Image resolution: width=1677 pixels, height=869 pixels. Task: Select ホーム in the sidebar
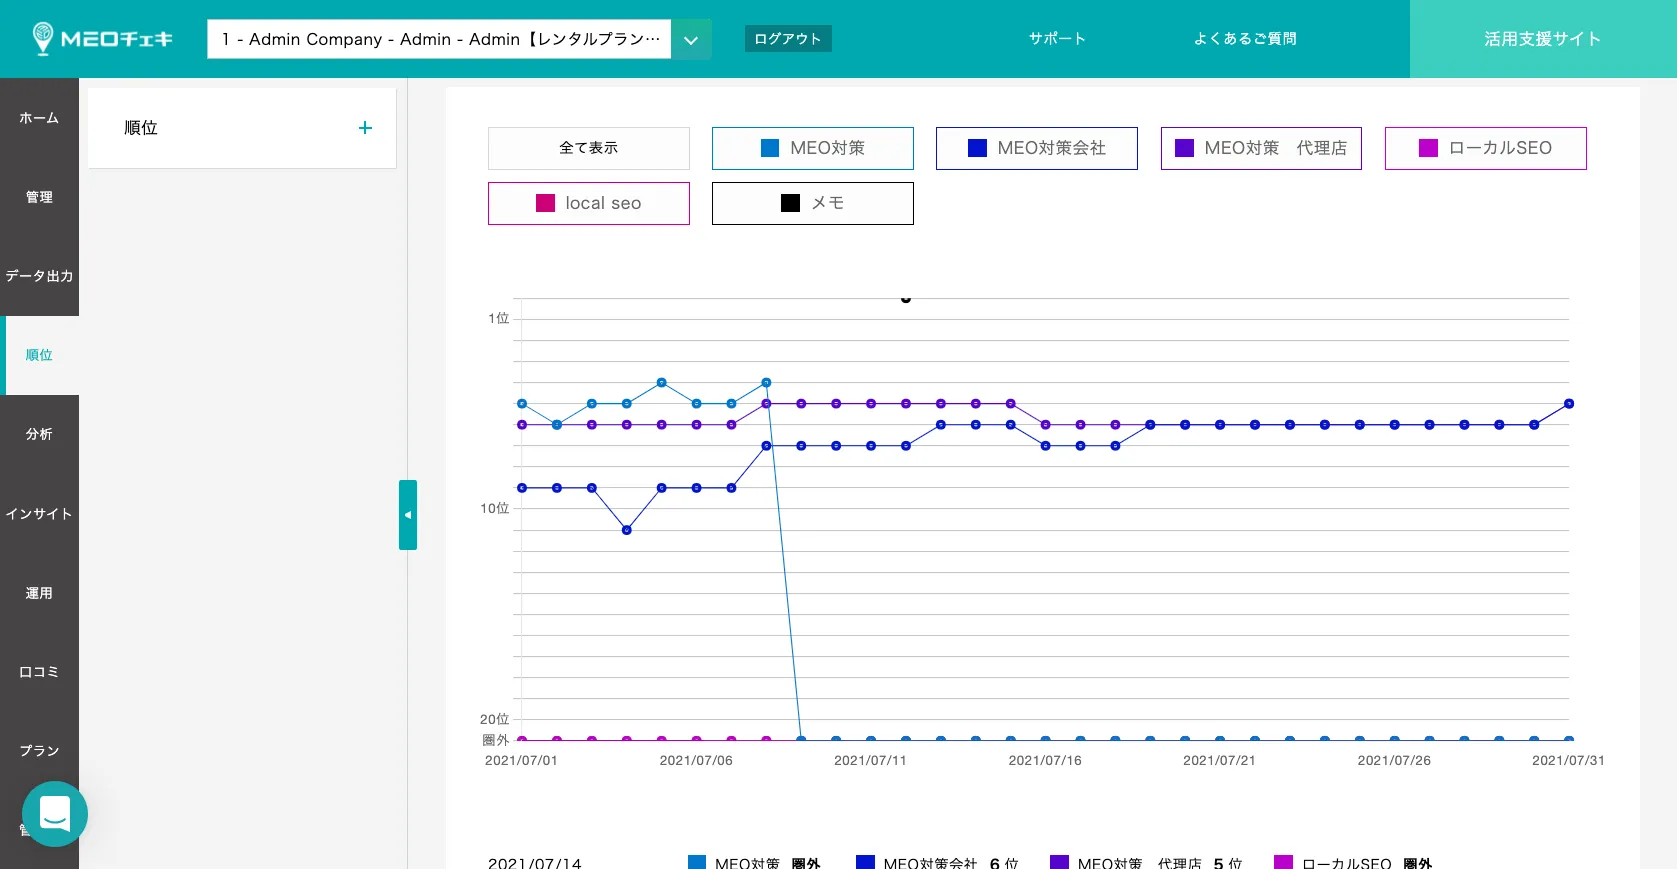point(39,118)
